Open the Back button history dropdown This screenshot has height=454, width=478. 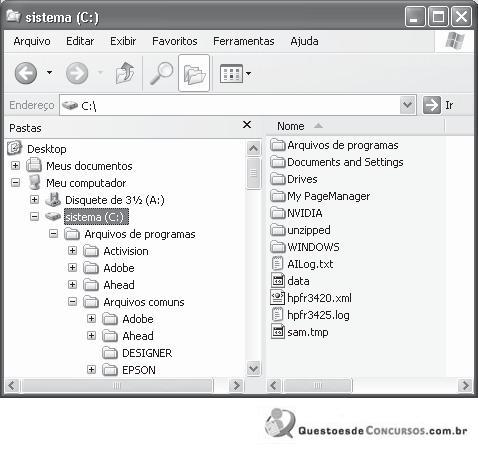click(x=49, y=72)
